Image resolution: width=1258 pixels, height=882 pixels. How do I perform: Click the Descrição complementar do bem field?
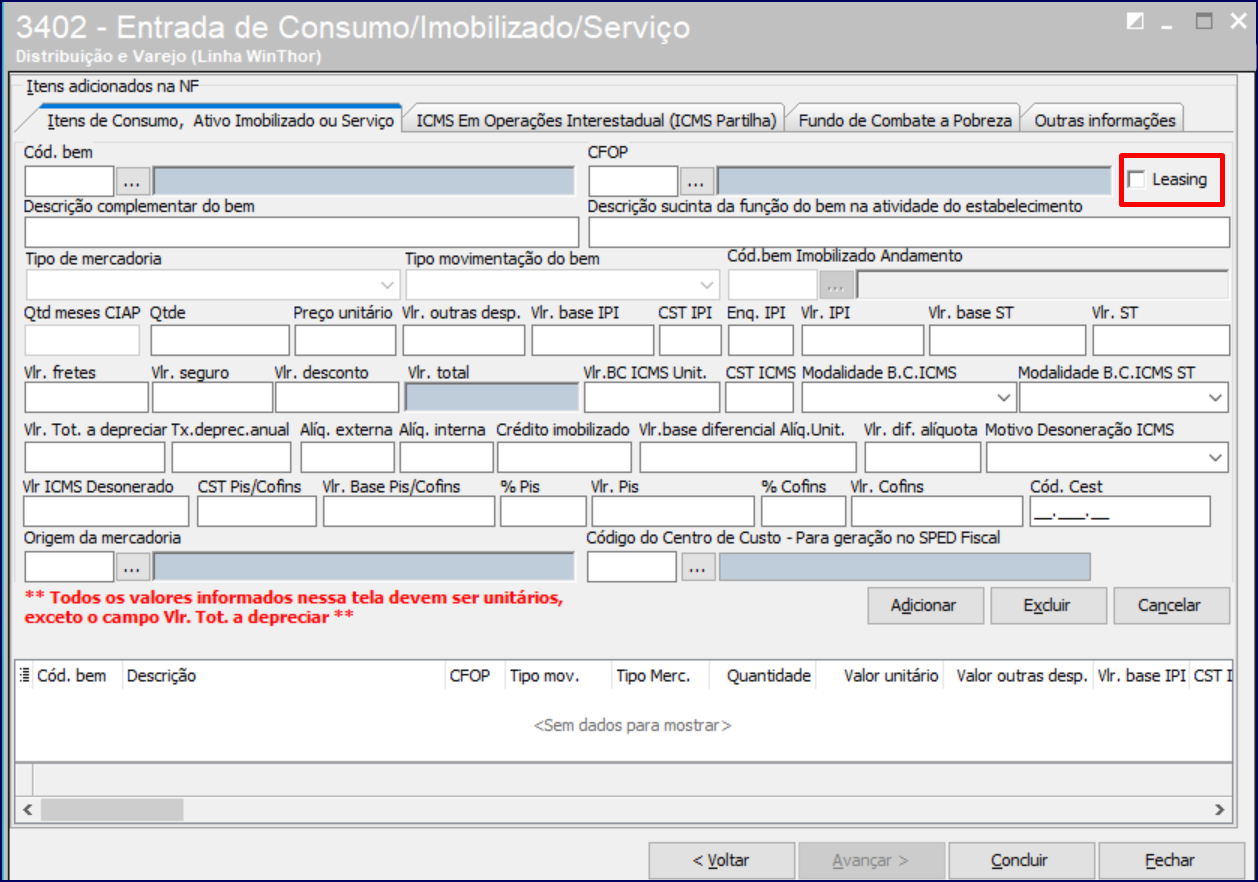click(x=300, y=232)
